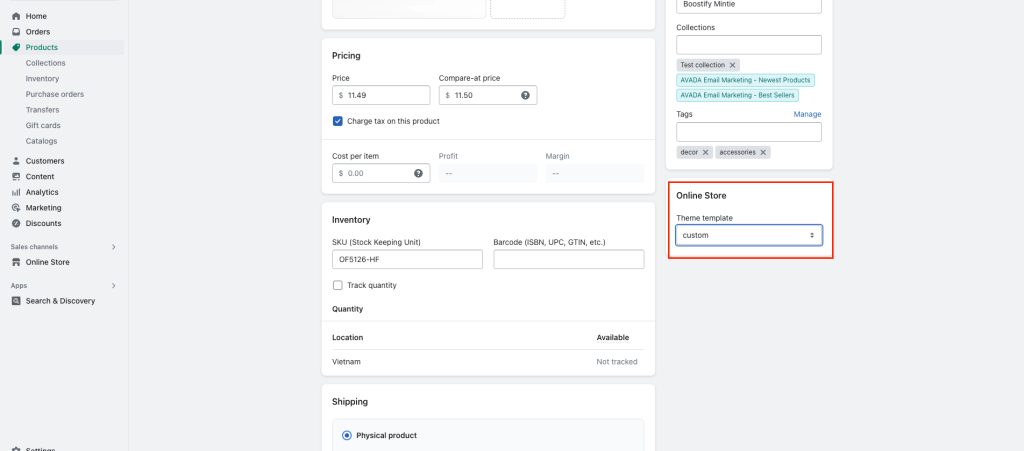Open Gift cards submenu item

coord(43,126)
